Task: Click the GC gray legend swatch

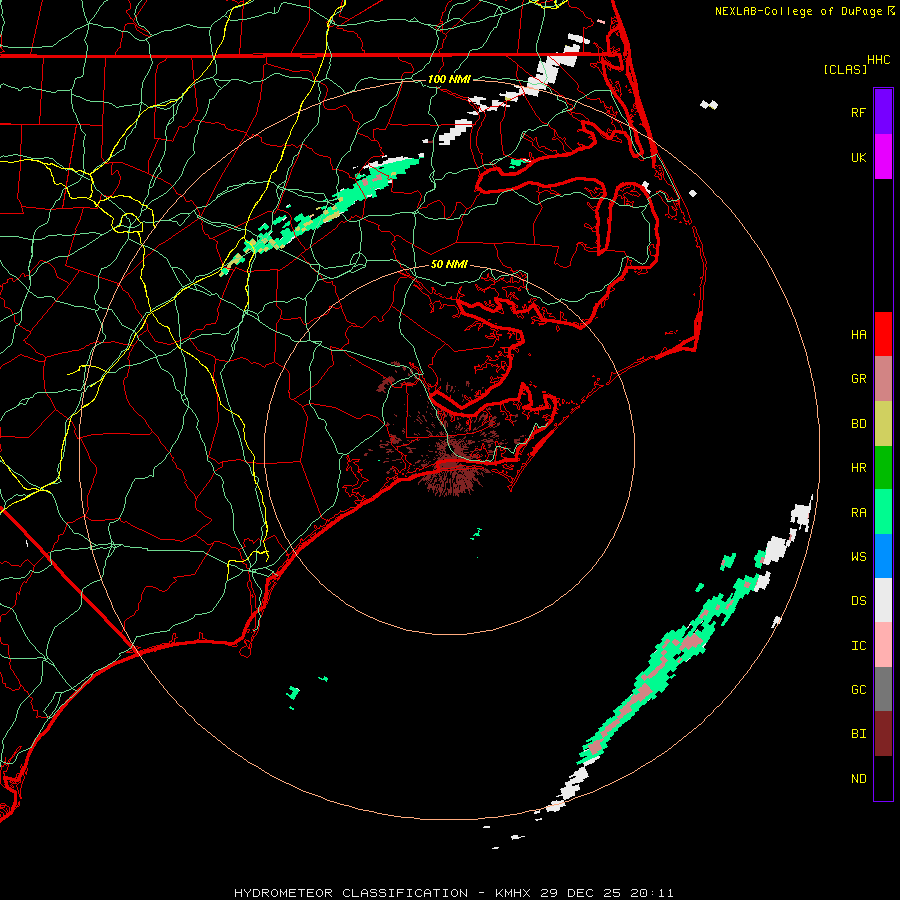Action: pyautogui.click(x=883, y=689)
